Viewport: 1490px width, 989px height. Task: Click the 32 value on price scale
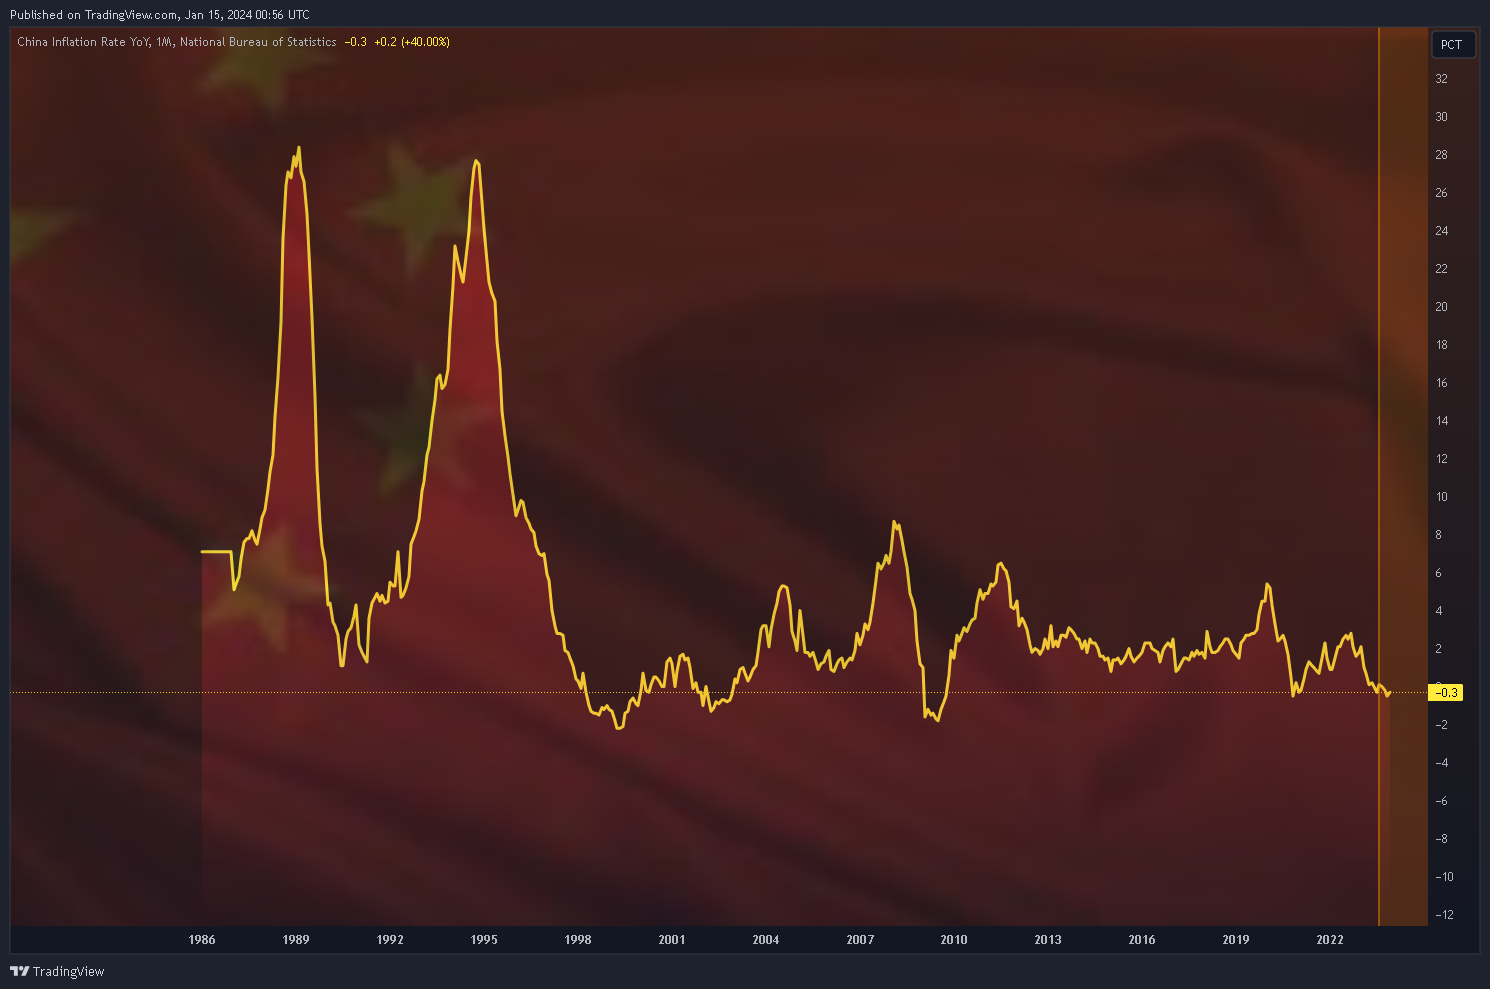click(x=1441, y=79)
